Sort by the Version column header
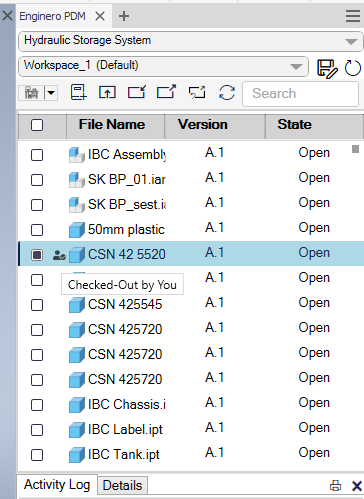This screenshot has width=364, height=499. [215, 126]
